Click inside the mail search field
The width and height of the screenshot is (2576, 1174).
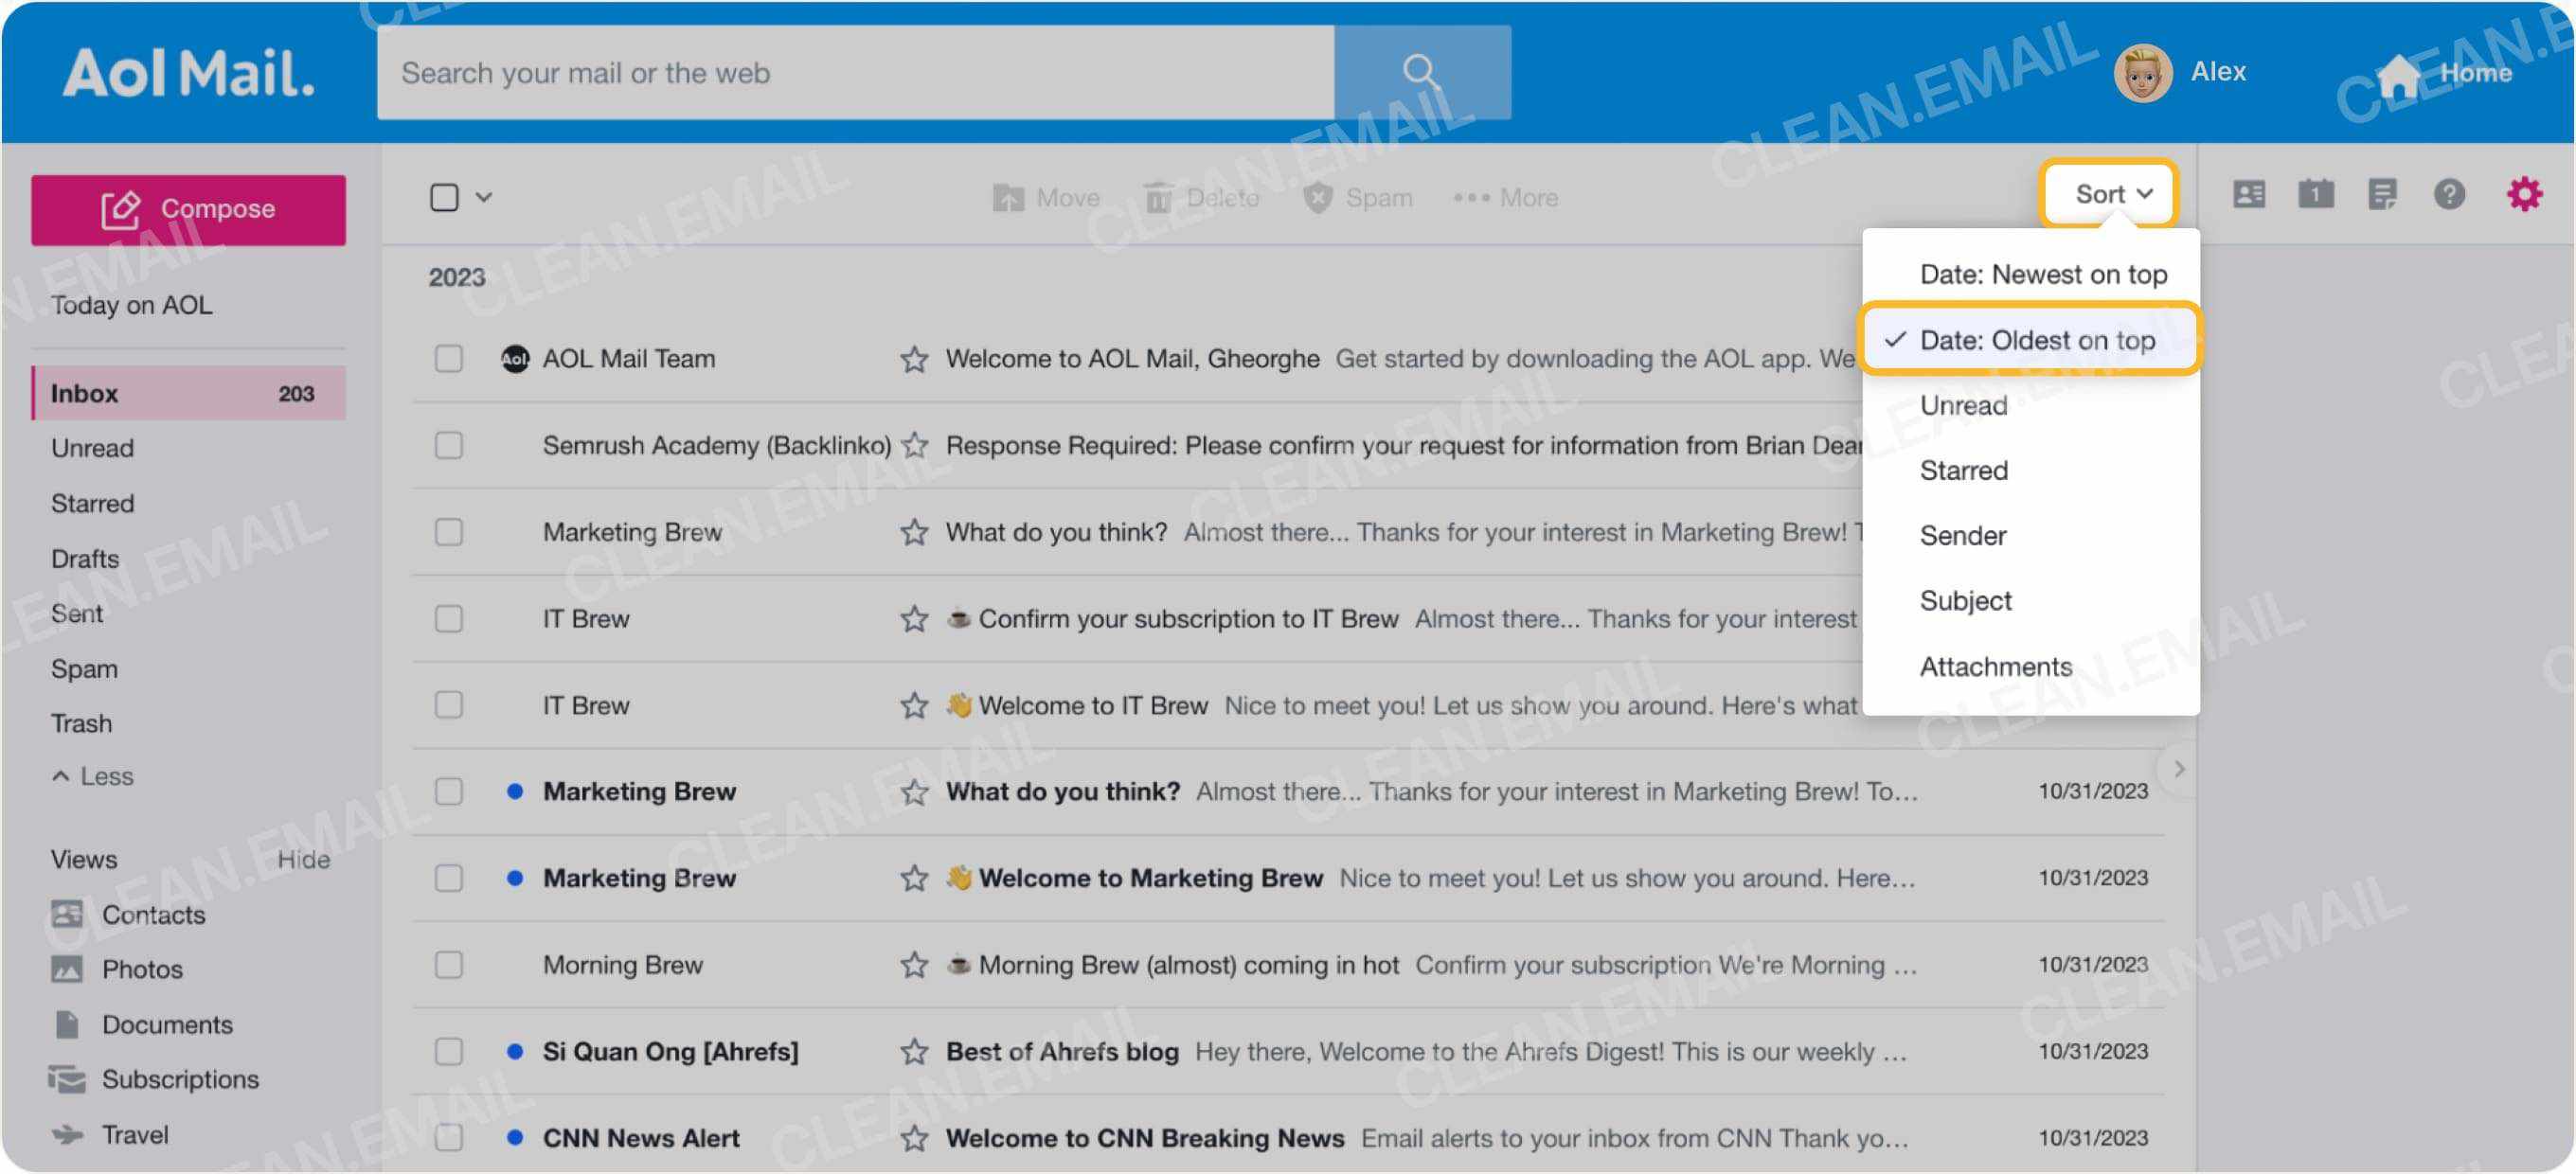tap(850, 72)
